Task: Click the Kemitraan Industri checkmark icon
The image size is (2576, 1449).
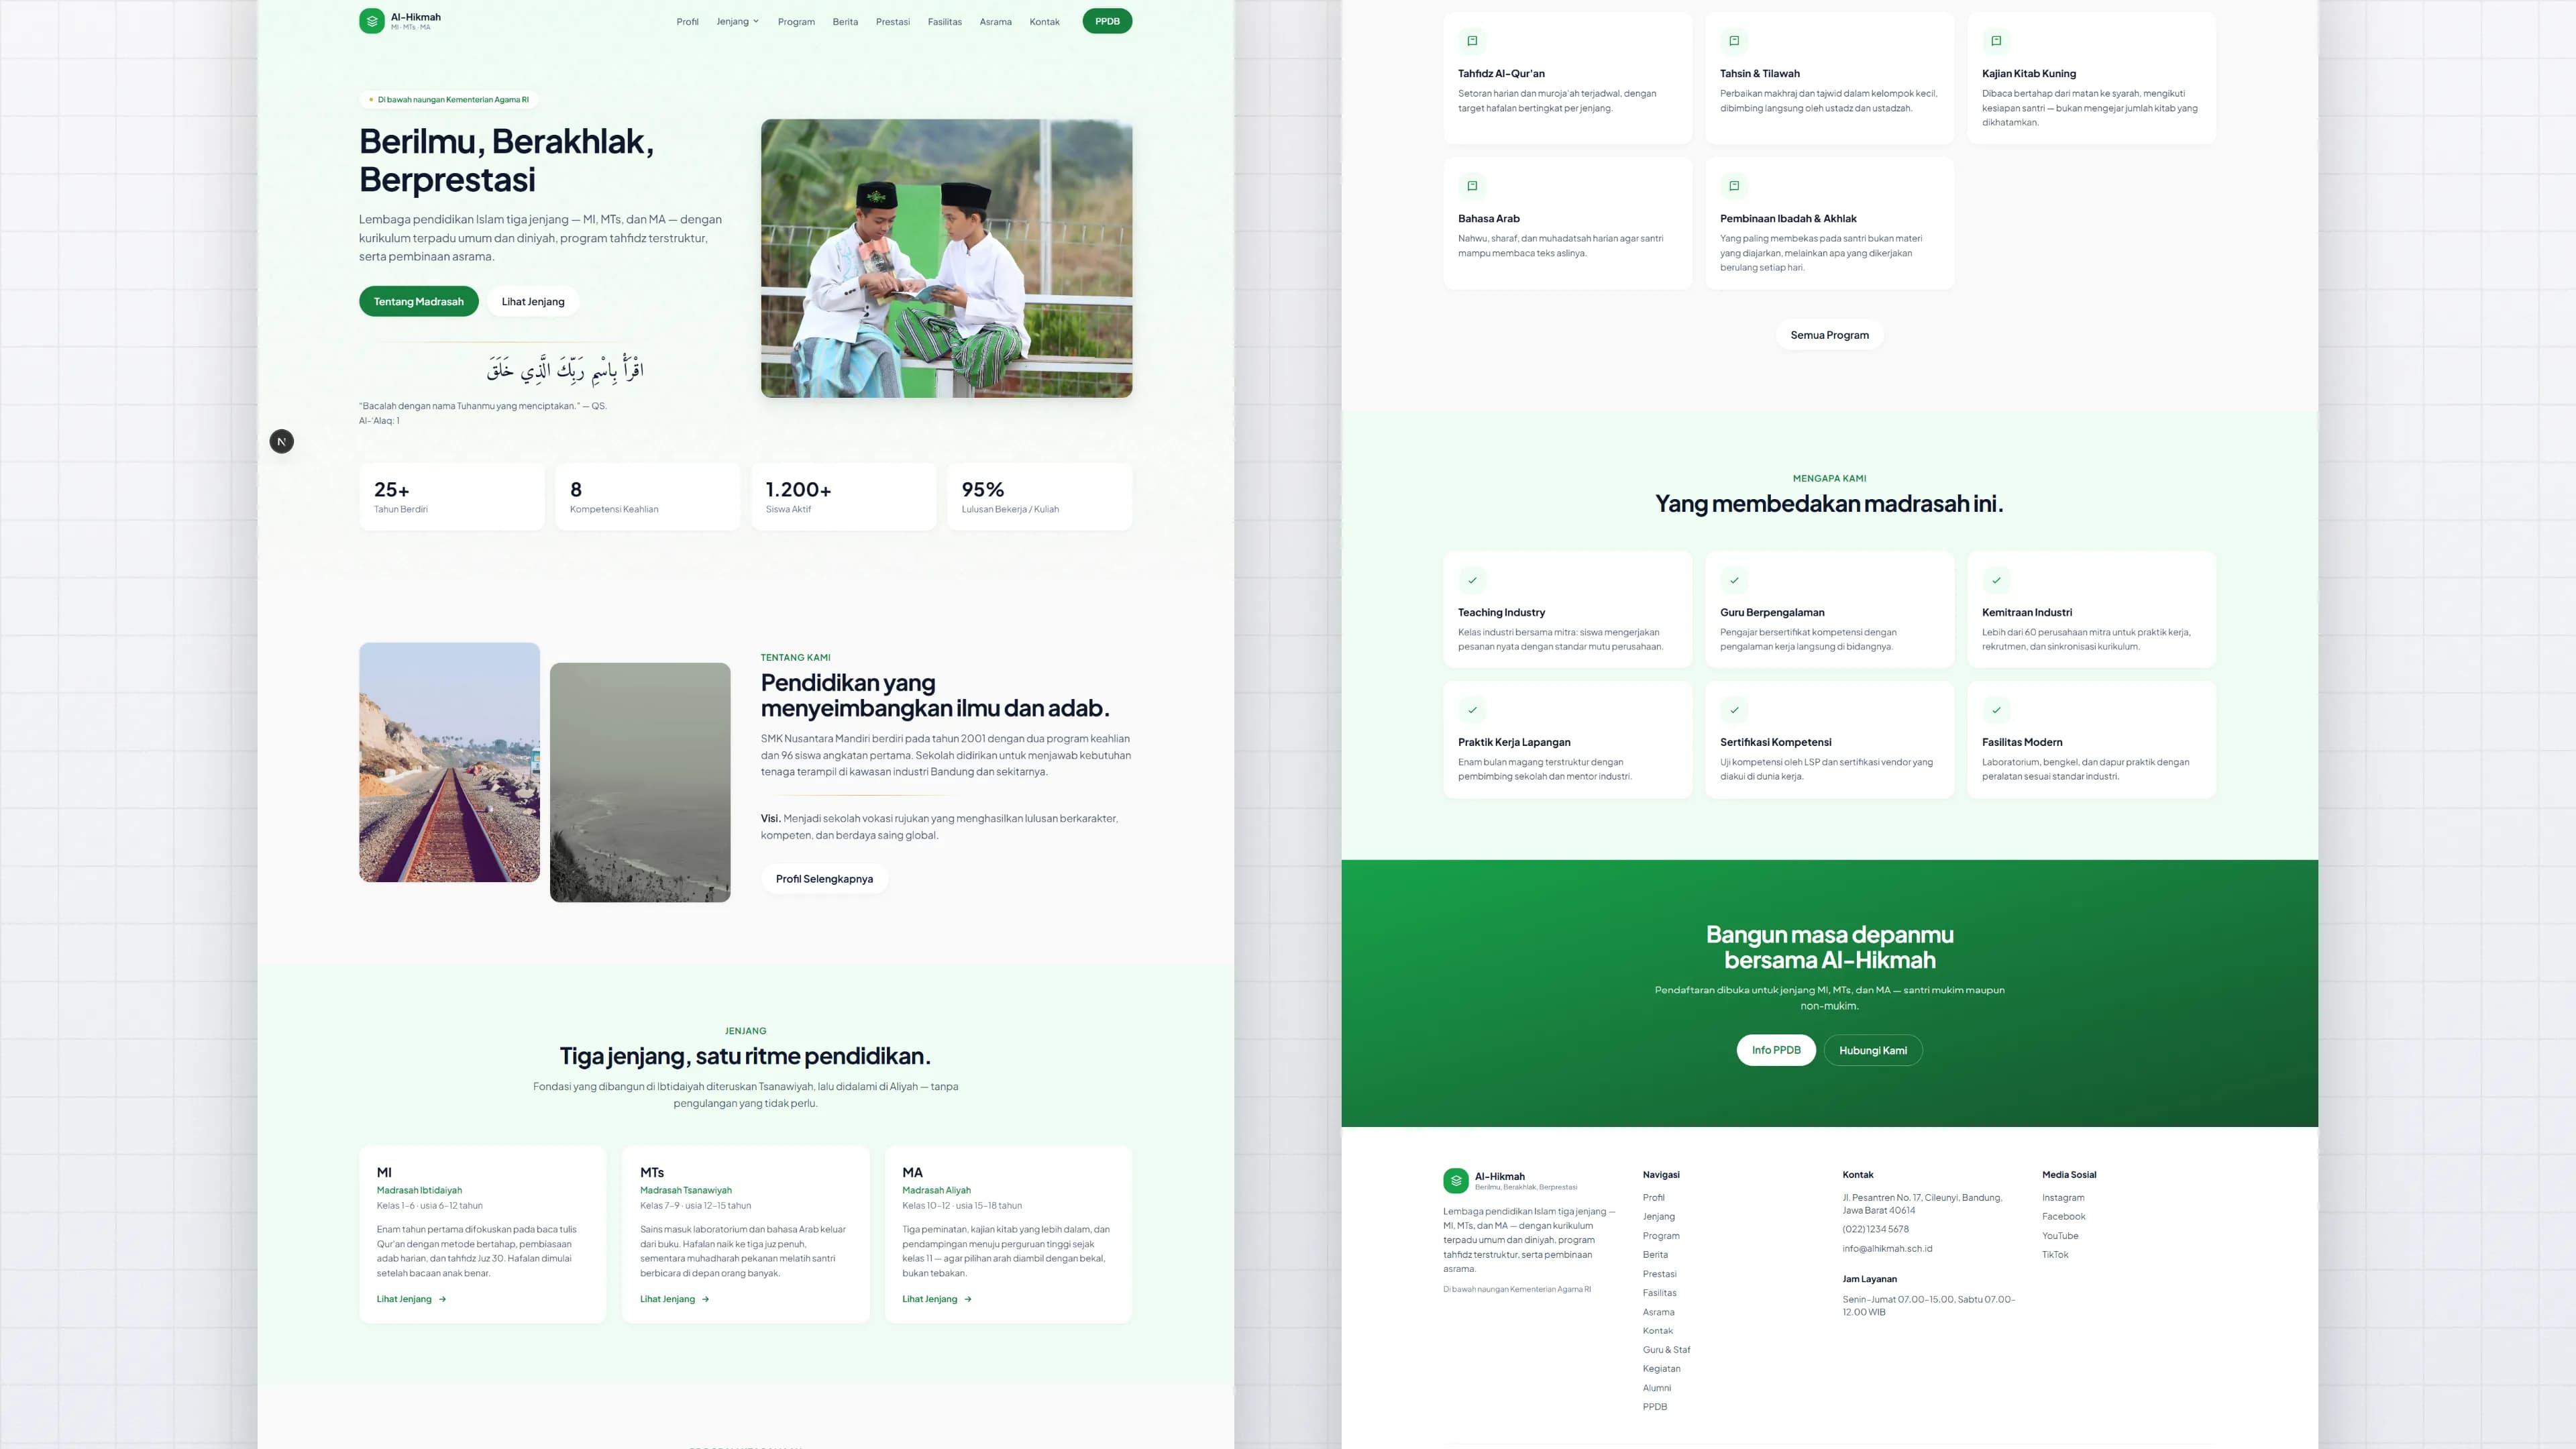Action: point(1996,580)
